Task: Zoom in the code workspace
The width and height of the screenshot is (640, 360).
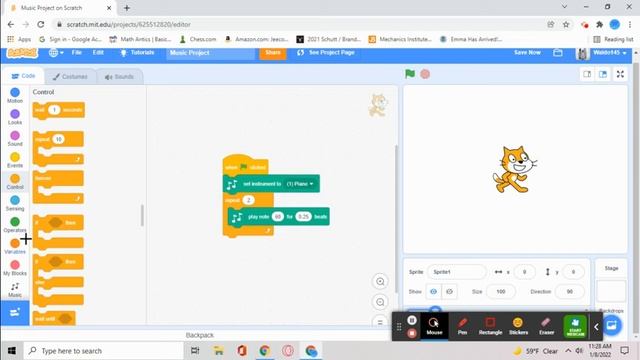Action: (x=380, y=282)
